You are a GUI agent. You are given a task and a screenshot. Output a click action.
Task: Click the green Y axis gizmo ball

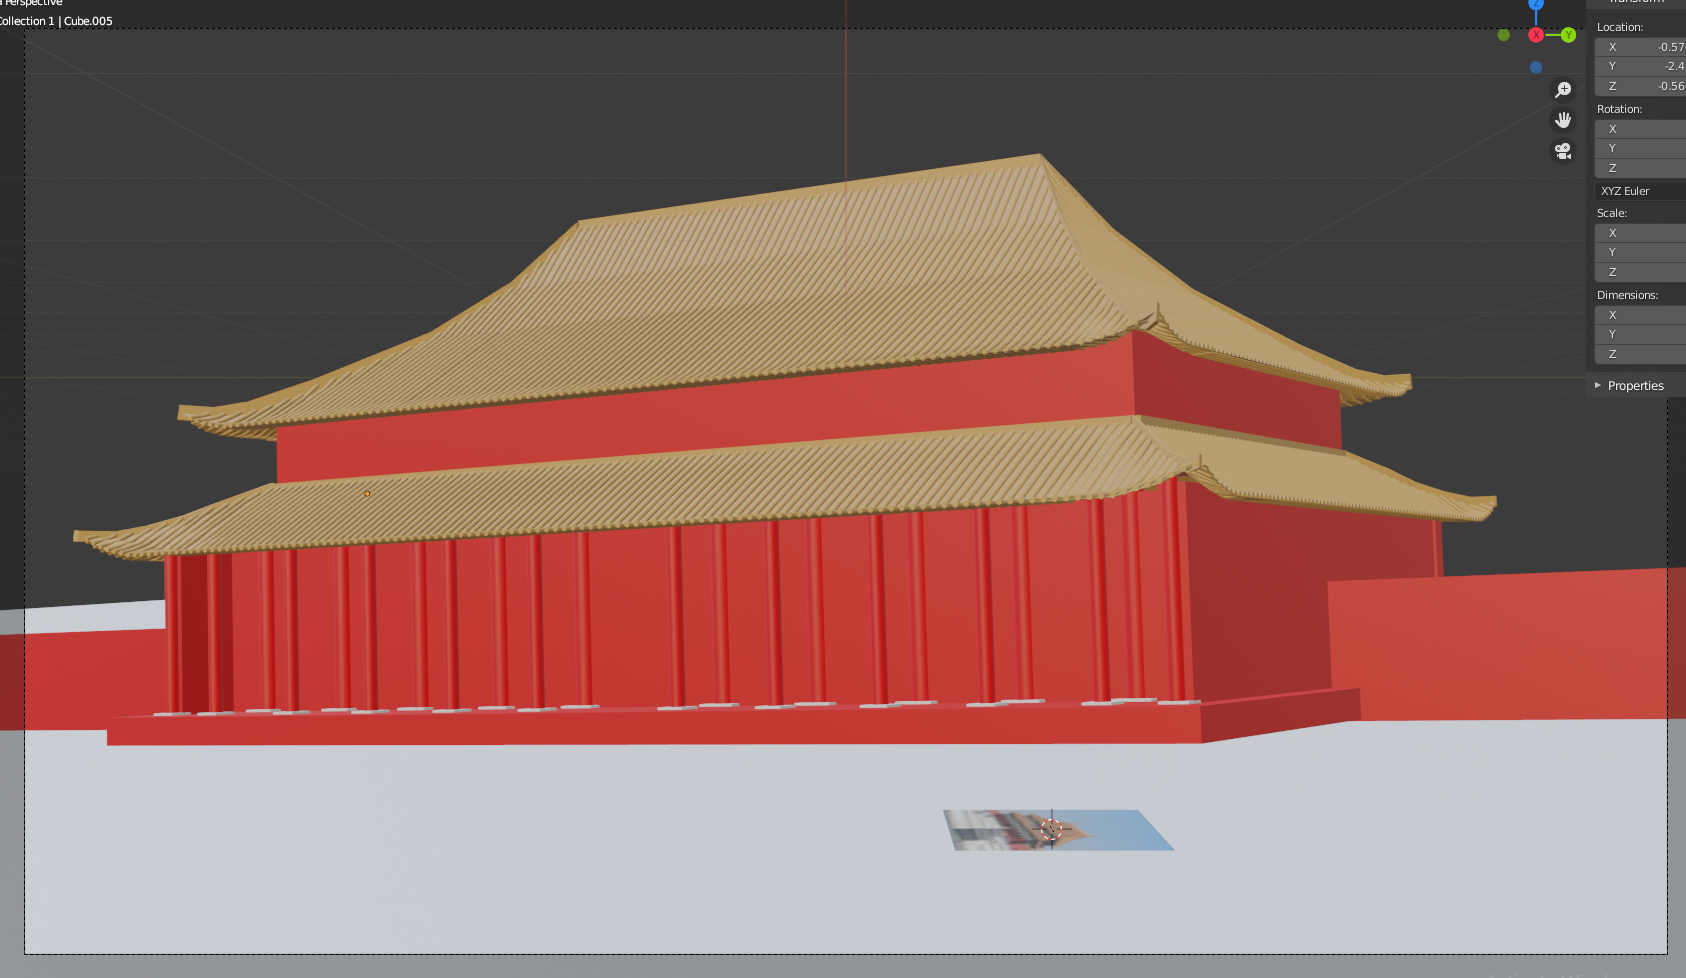click(1568, 35)
